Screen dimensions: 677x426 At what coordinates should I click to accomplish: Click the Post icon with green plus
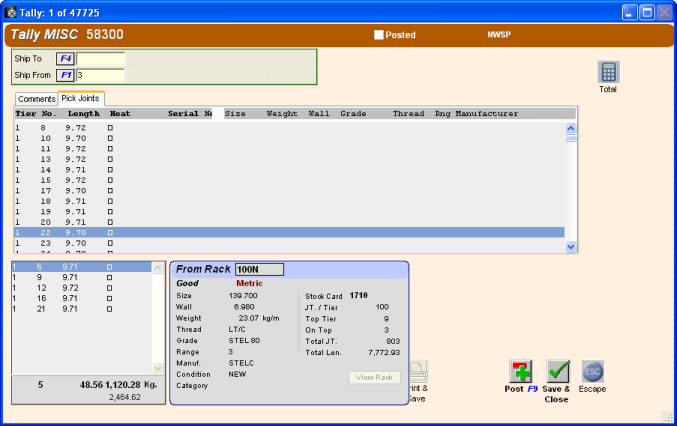click(x=521, y=372)
